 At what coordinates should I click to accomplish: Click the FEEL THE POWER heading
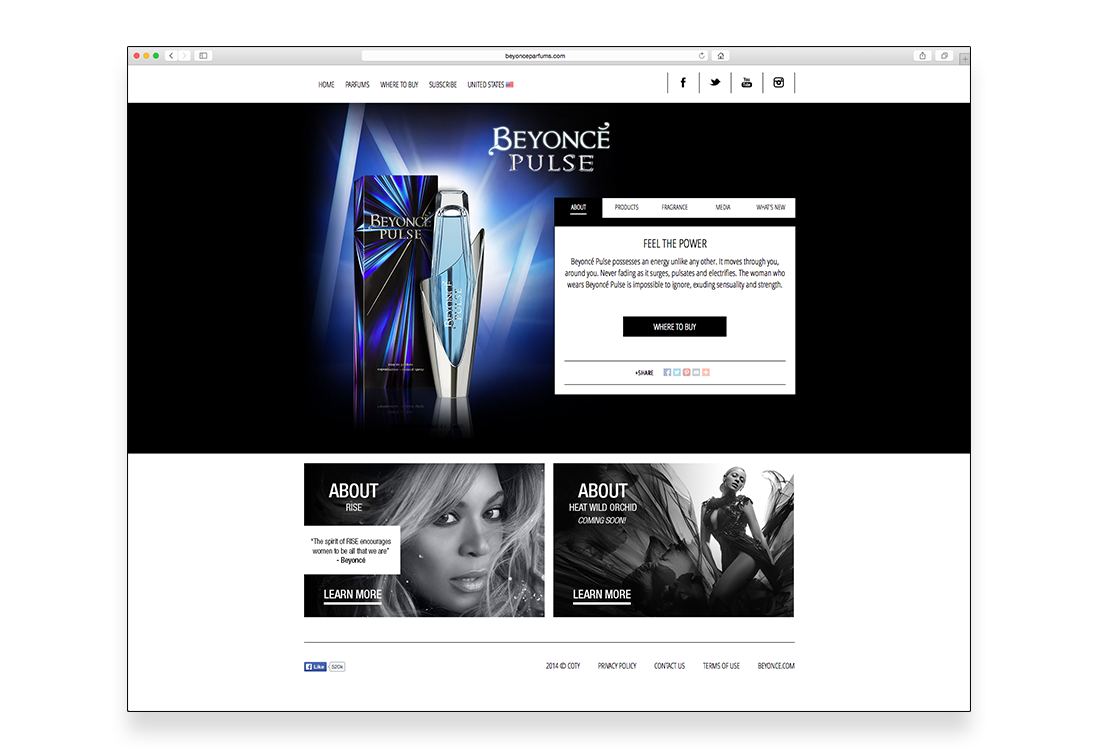(x=675, y=244)
